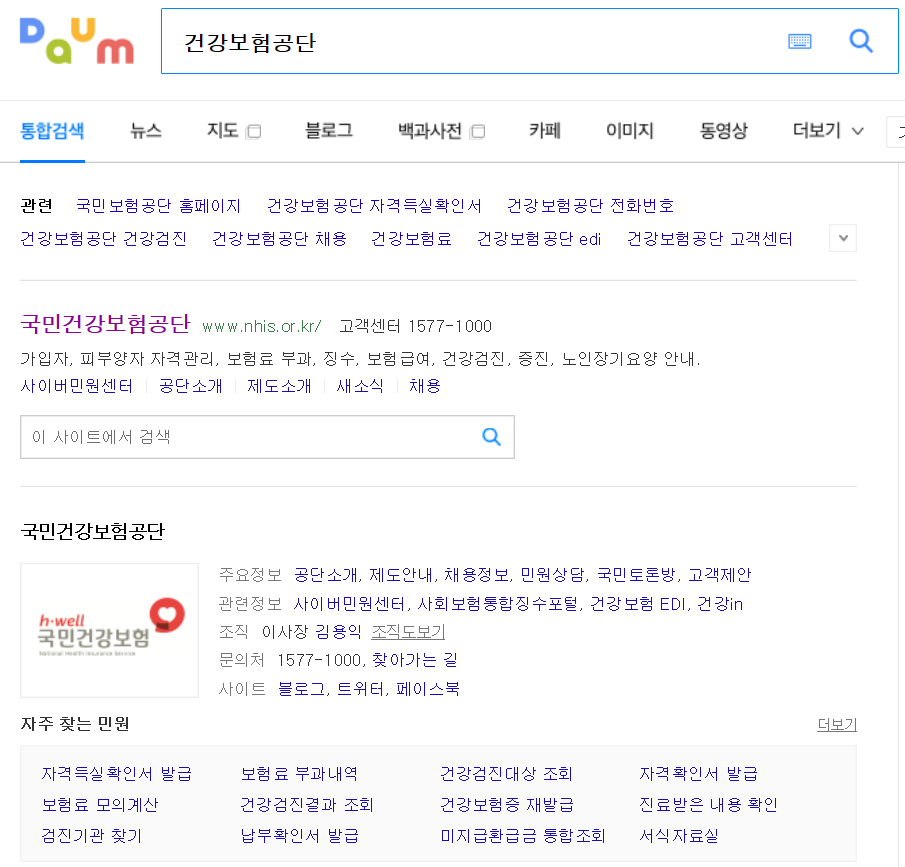
Task: Open the virtual keyboard icon in search bar
Action: [x=799, y=41]
